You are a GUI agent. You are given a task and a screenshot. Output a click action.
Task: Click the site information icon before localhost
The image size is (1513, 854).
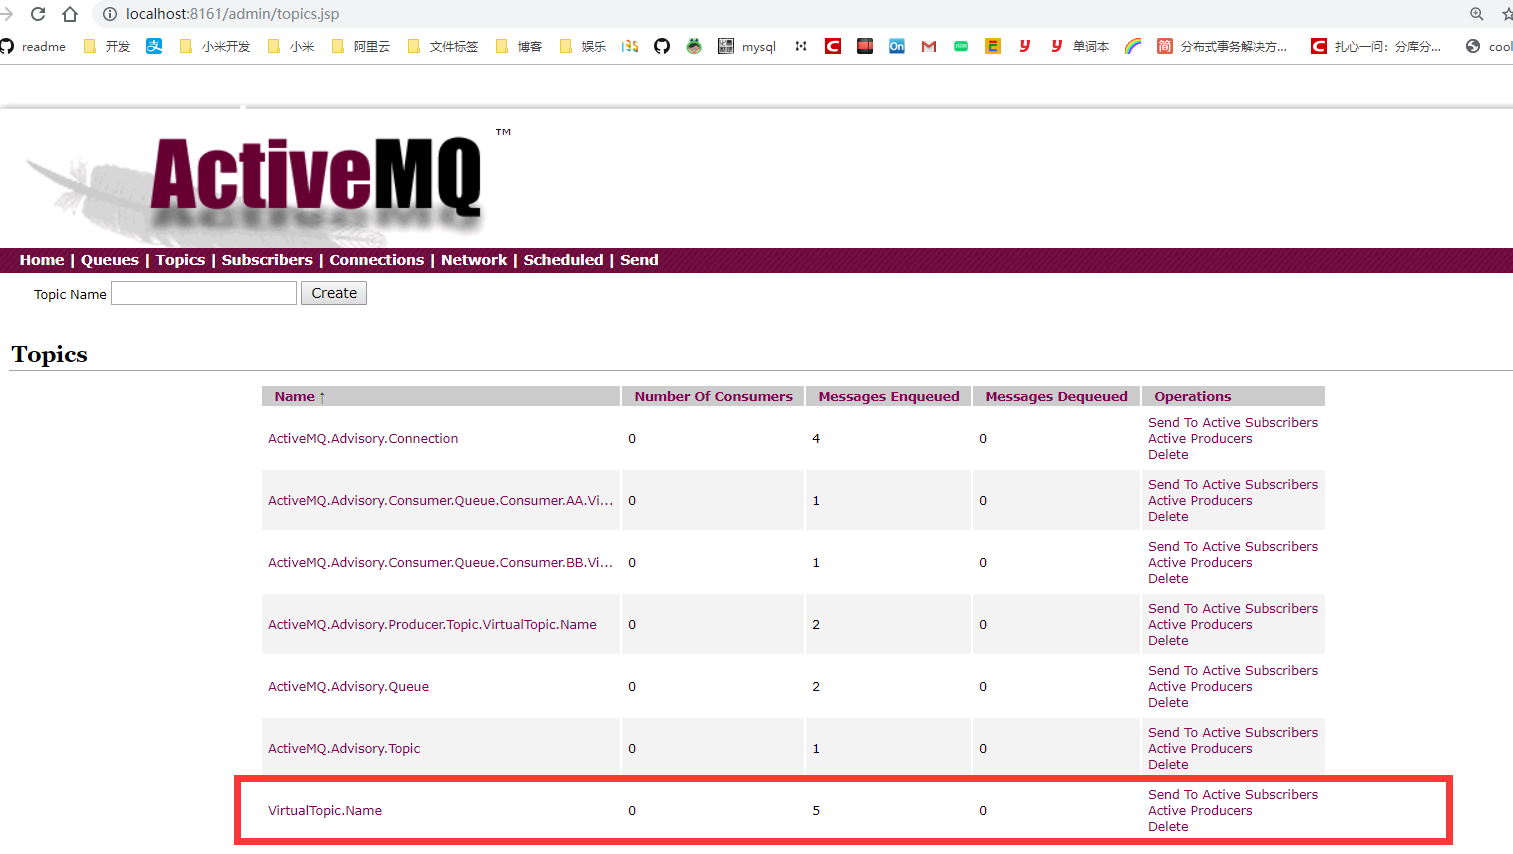click(x=110, y=14)
